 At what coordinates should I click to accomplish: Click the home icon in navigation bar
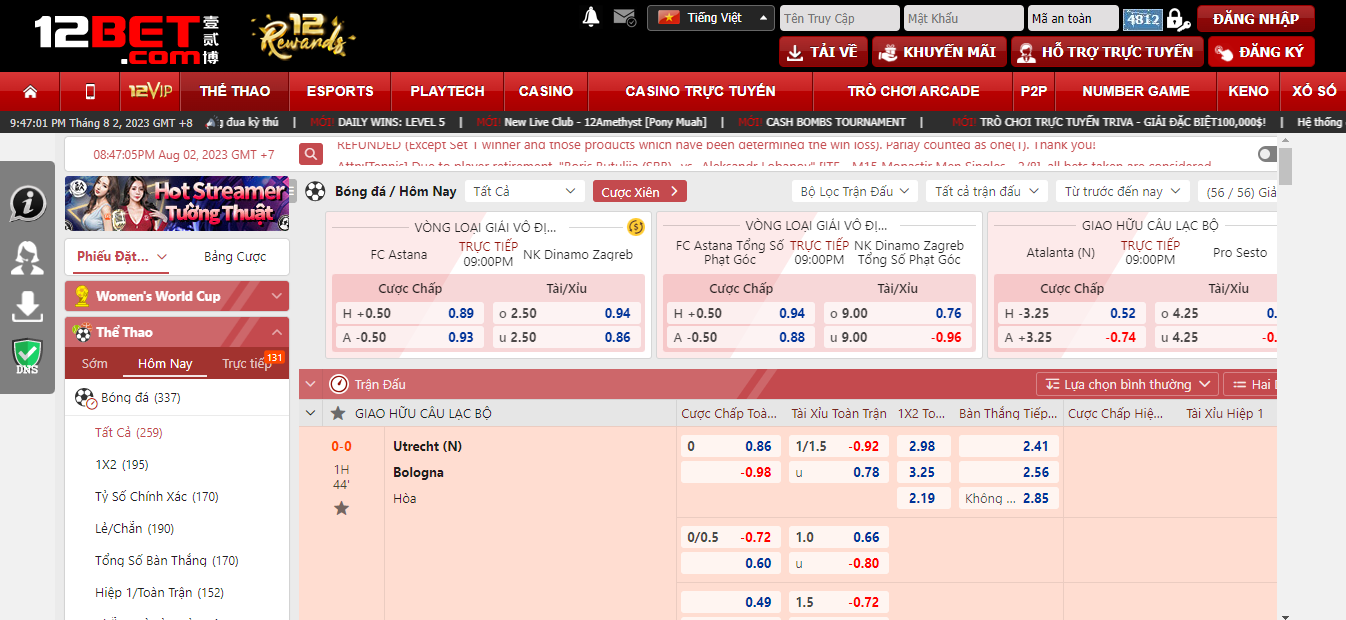[30, 92]
